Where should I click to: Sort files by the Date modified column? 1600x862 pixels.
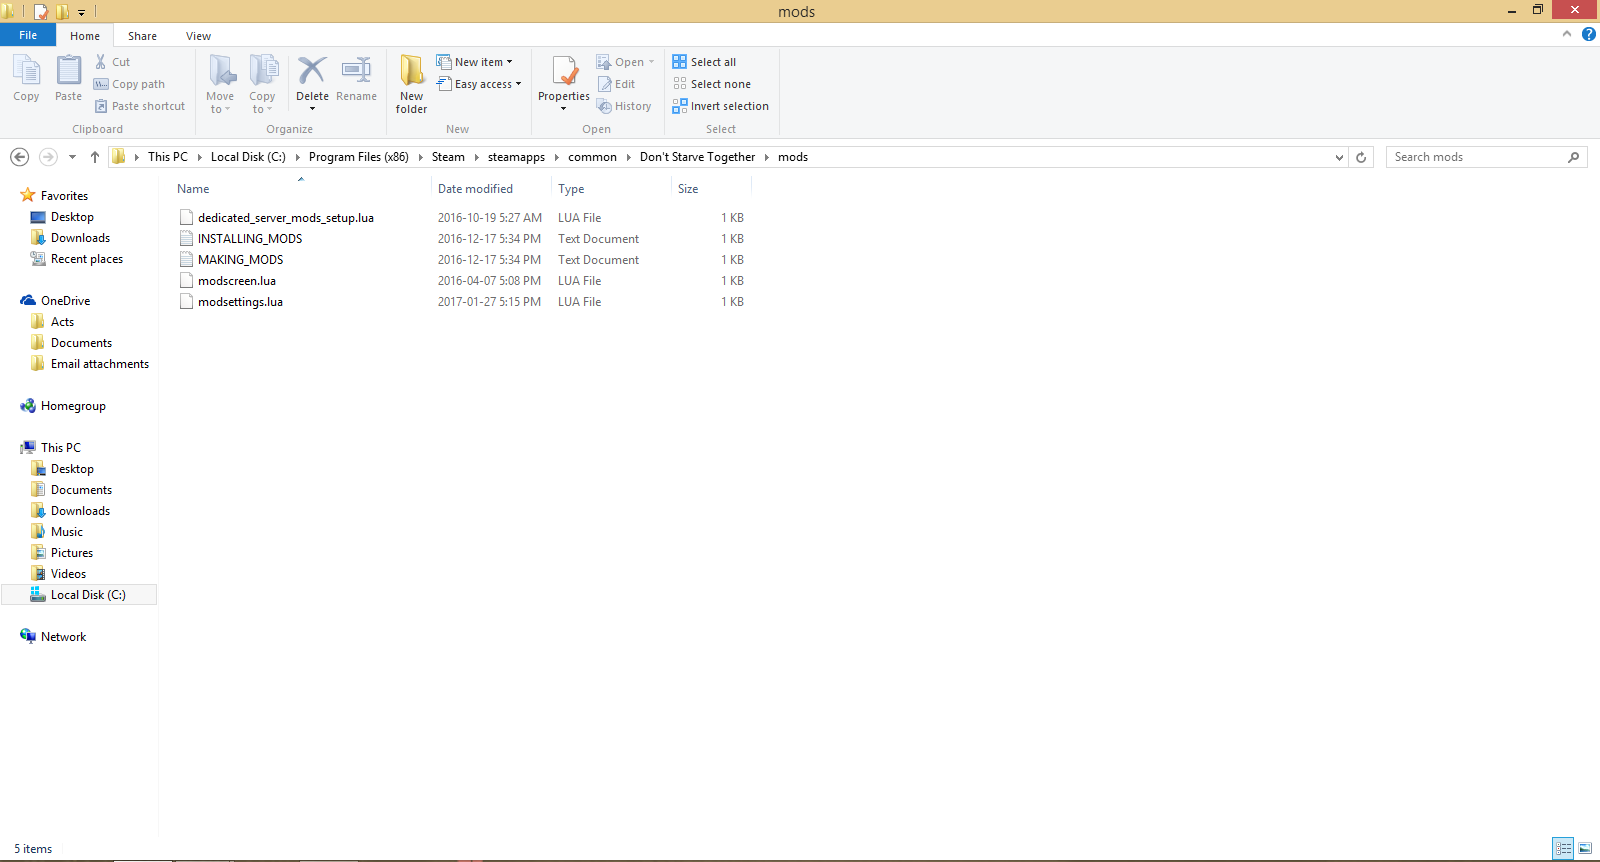pos(475,189)
